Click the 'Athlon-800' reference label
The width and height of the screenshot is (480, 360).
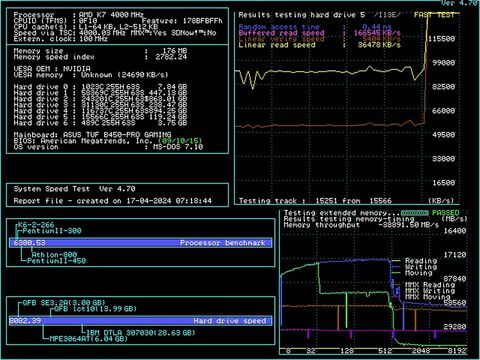[54, 255]
